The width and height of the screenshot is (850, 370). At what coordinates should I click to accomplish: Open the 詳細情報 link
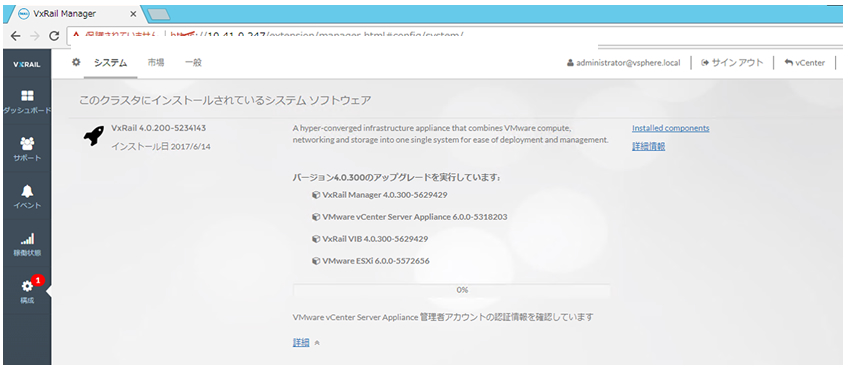pos(648,146)
